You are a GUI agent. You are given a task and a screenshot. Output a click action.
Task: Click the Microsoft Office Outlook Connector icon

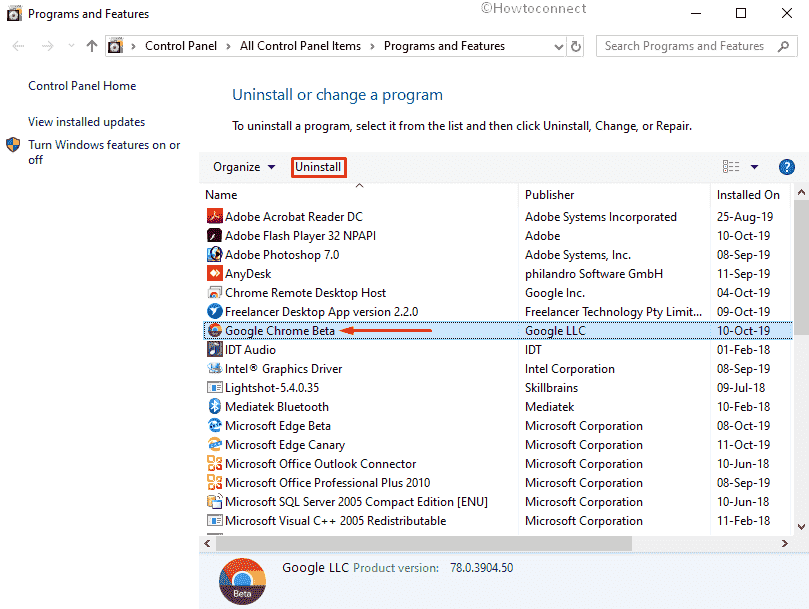tap(215, 463)
